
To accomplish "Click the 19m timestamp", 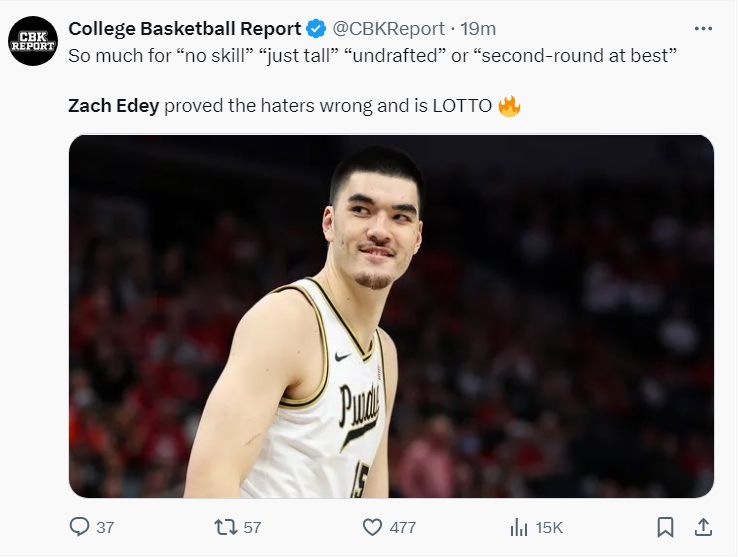I will tap(478, 29).
